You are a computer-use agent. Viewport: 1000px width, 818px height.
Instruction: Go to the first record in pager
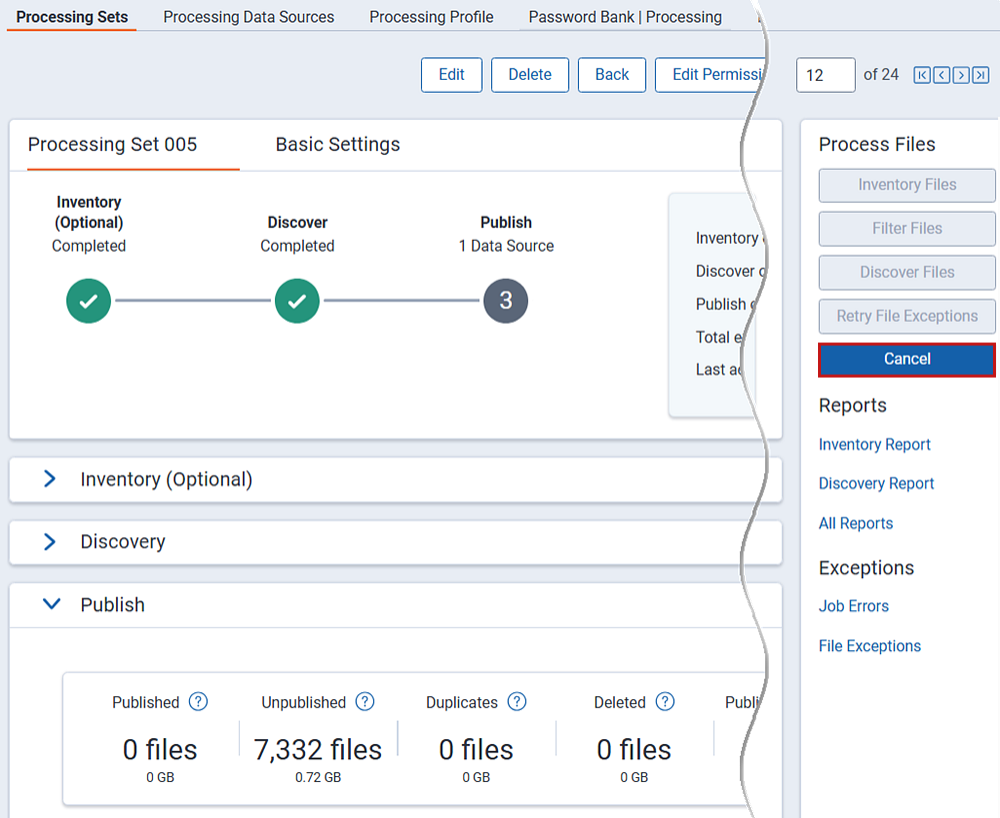(922, 75)
